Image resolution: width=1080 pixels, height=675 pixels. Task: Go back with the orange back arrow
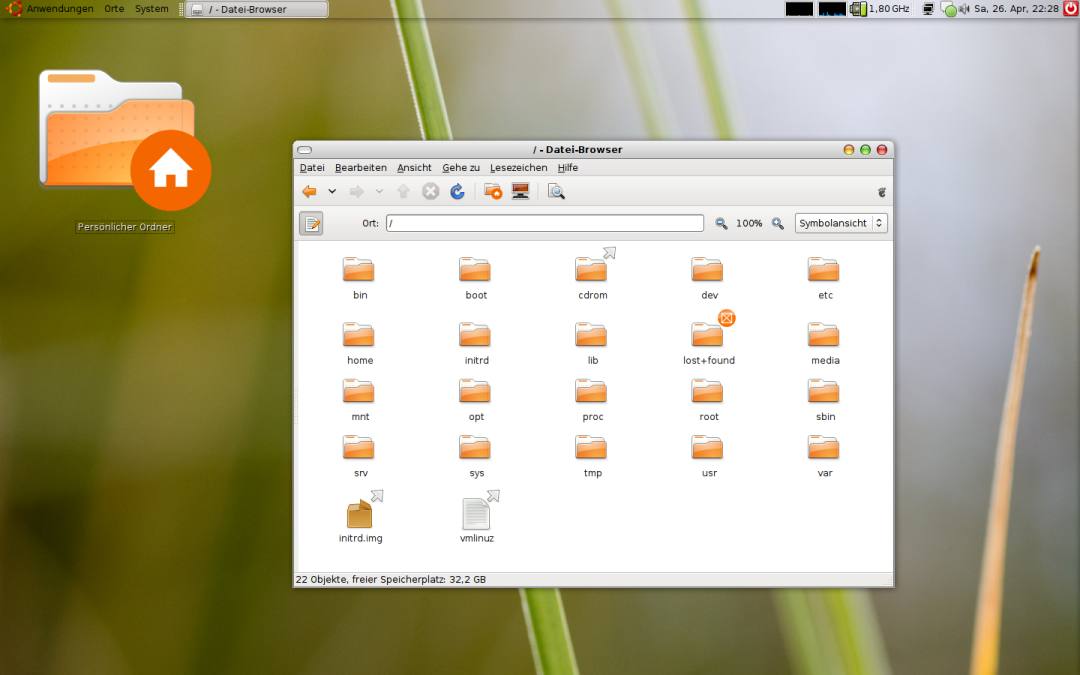click(309, 191)
